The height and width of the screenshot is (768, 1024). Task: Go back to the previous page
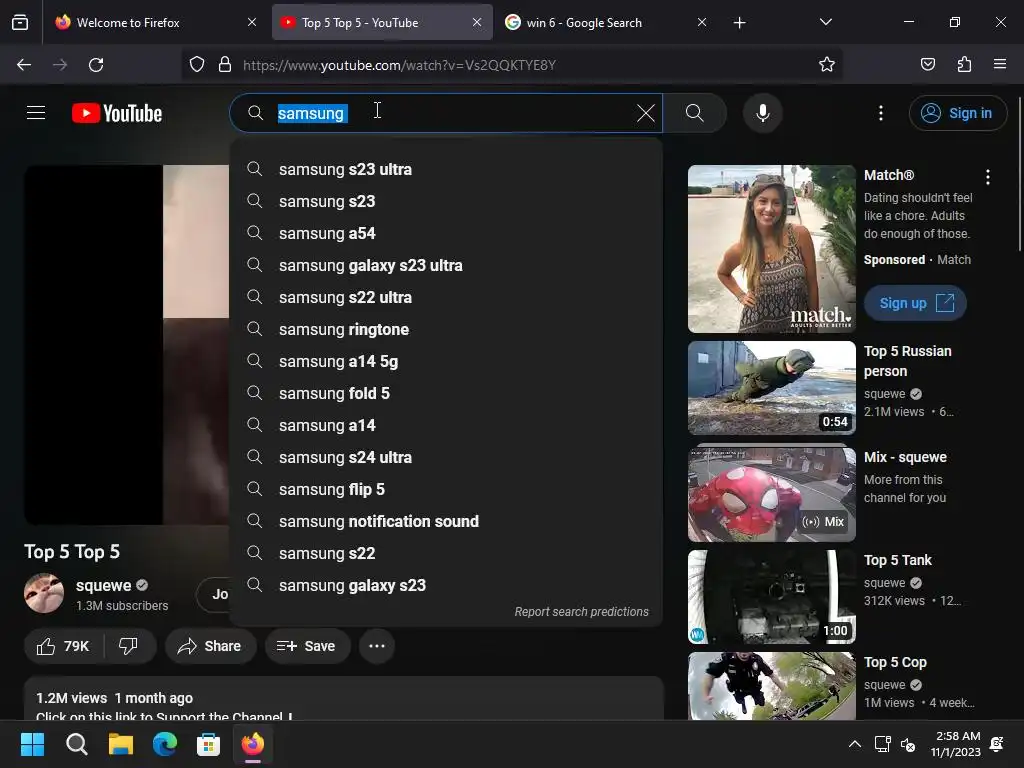pyautogui.click(x=24, y=65)
